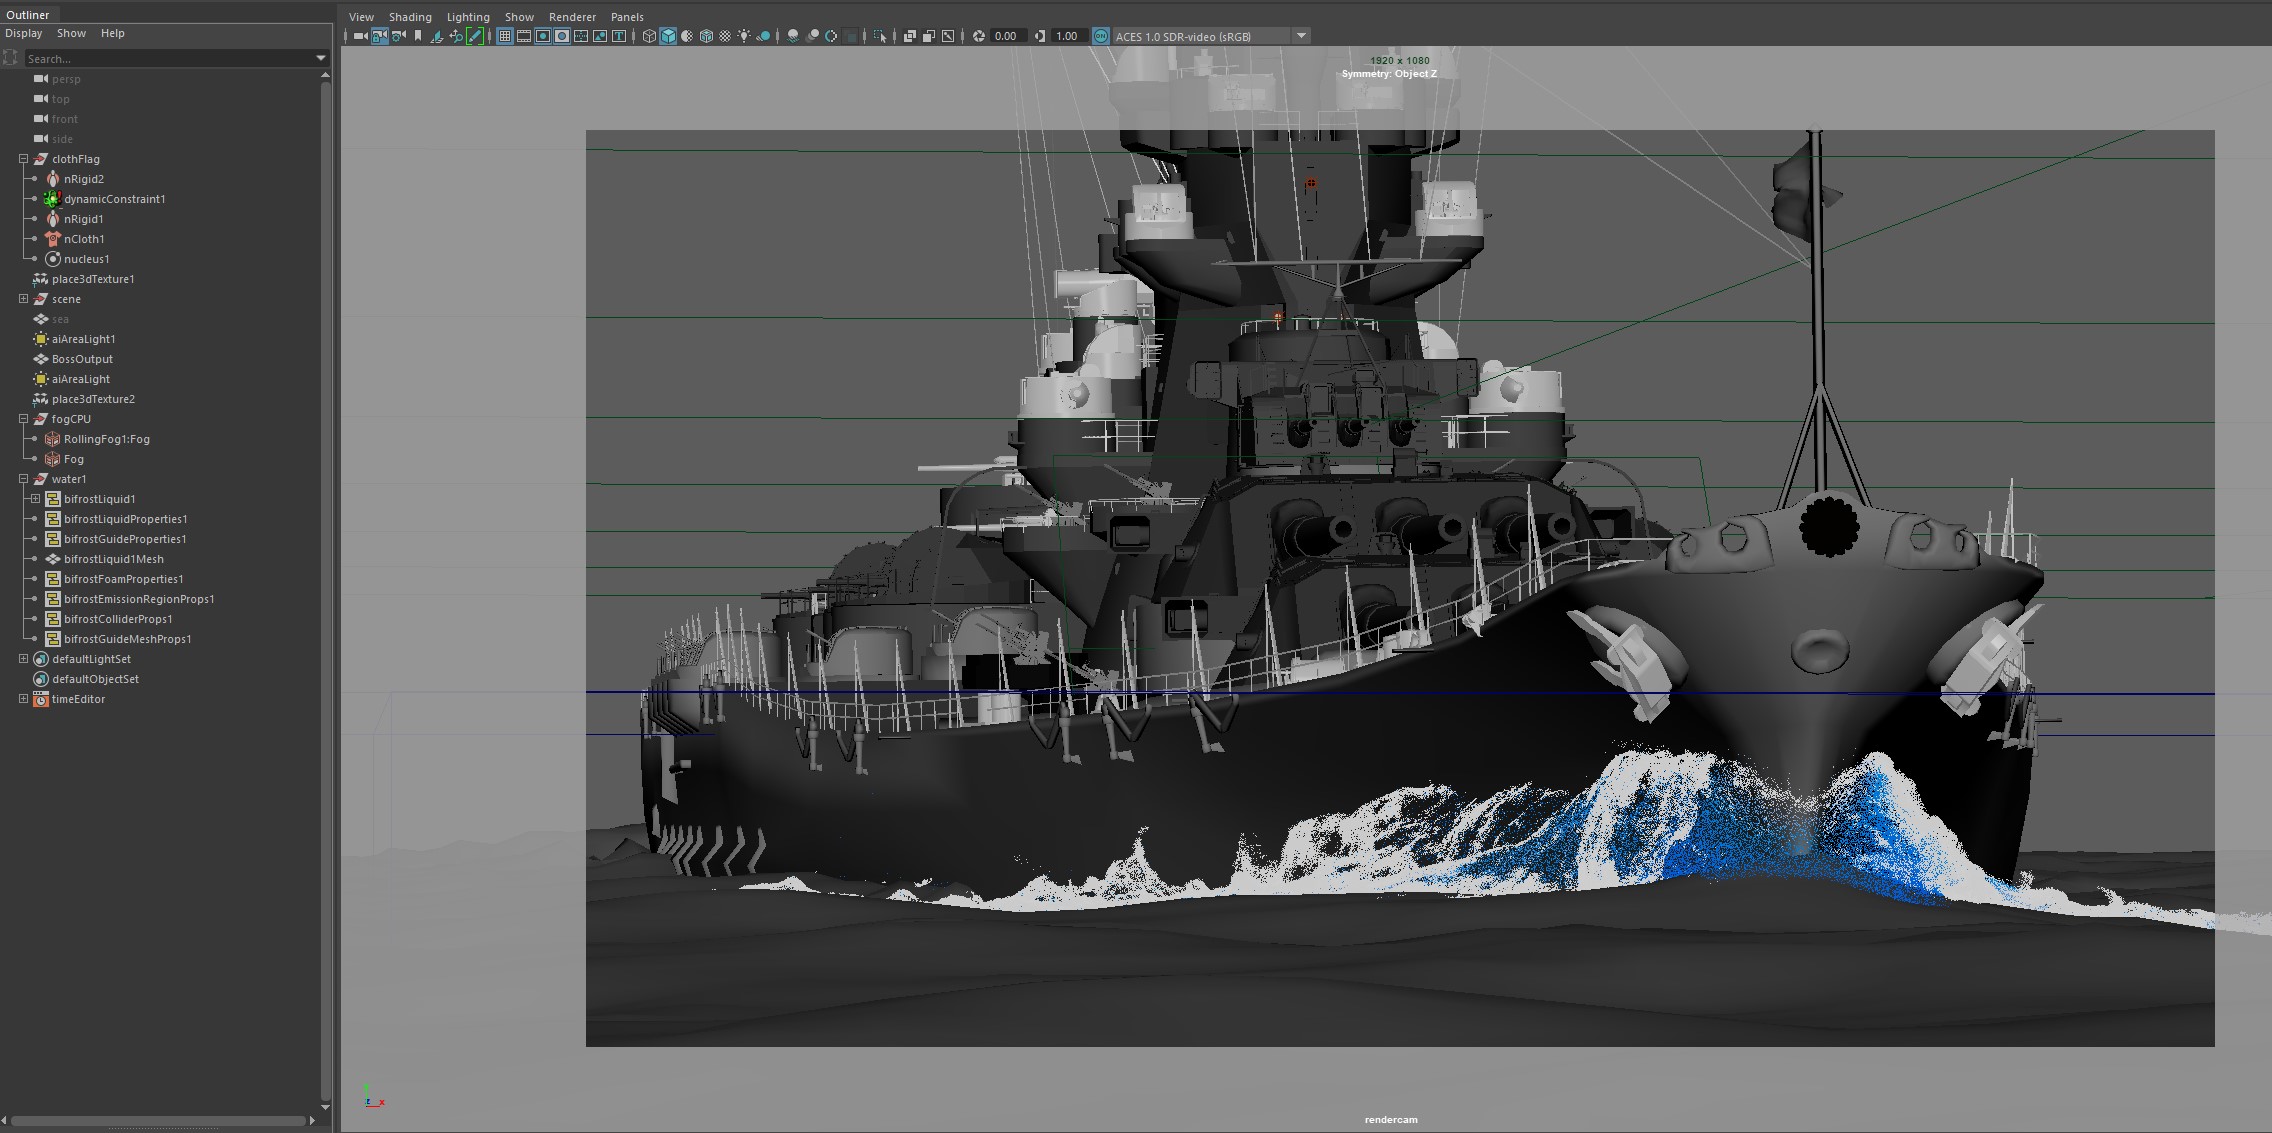Select the nCloth1 item in the Outliner
This screenshot has height=1133, width=2272.
(x=84, y=239)
